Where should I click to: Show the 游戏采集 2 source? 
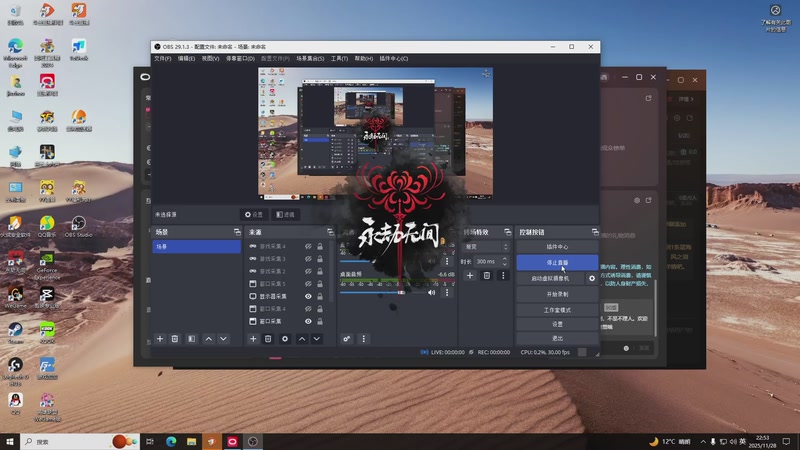click(x=308, y=271)
